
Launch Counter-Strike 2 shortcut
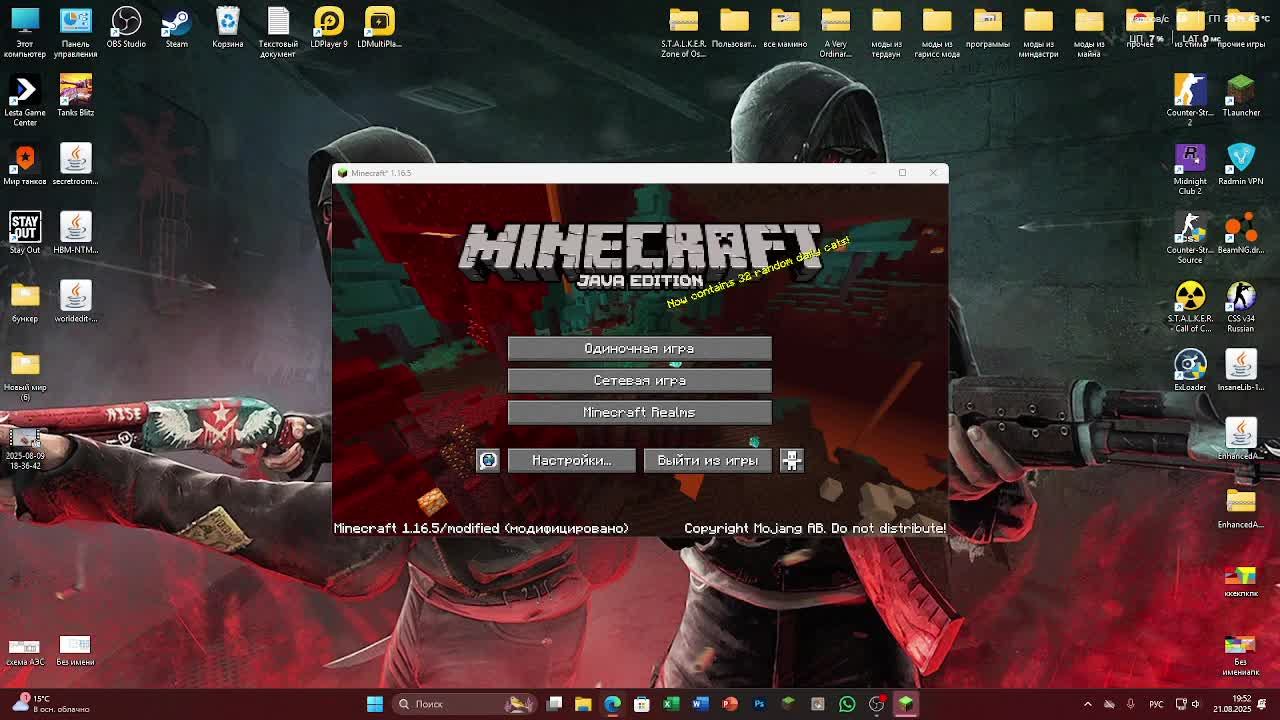click(1190, 100)
